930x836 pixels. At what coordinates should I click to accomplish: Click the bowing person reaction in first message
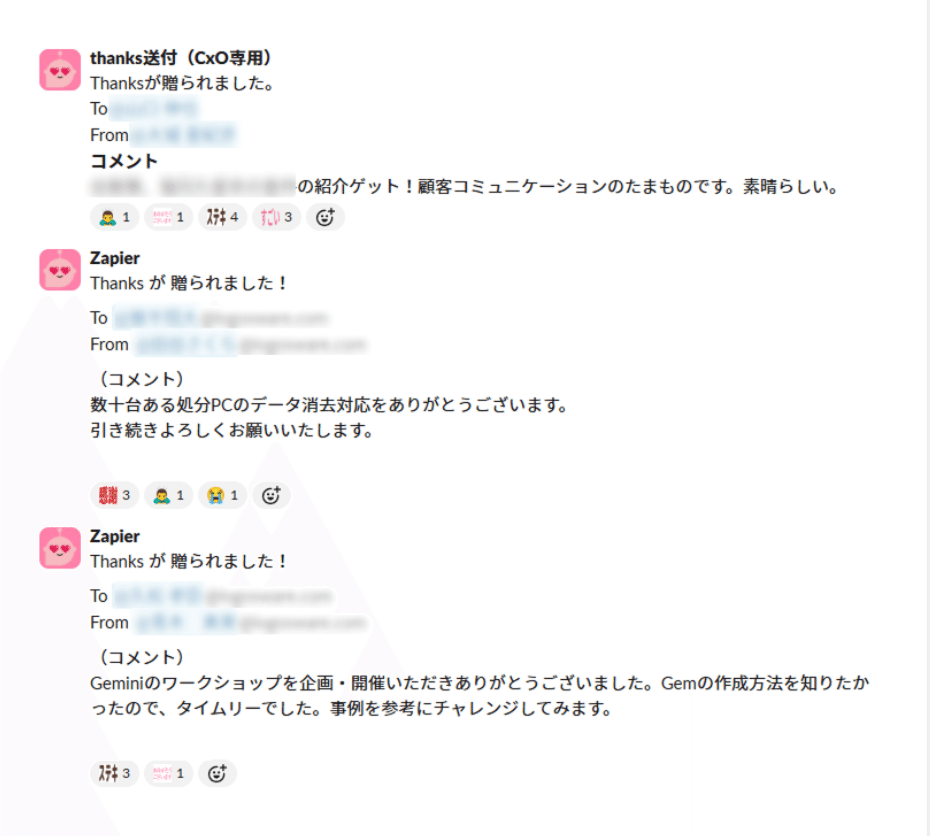pos(114,218)
